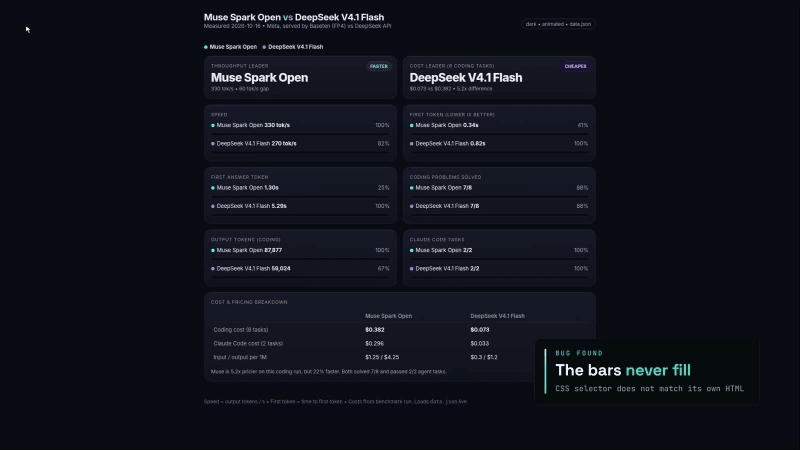Click the Muse Spark Open table column header
This screenshot has width=800, height=450.
tap(388, 316)
